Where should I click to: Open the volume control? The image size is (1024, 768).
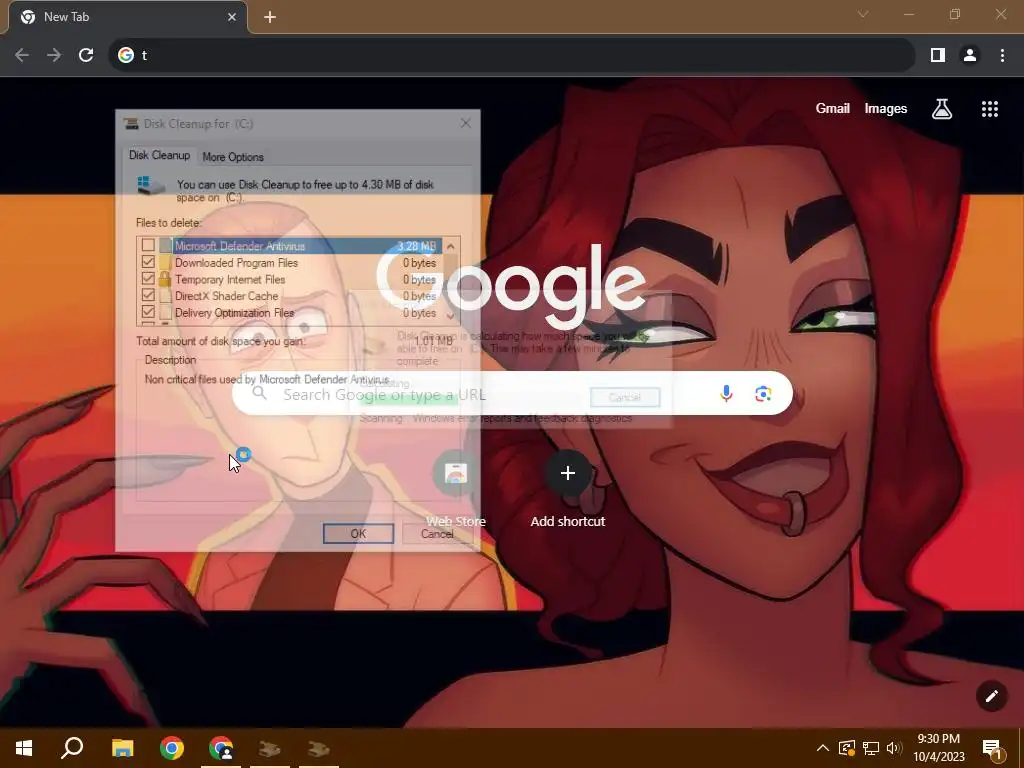(895, 748)
